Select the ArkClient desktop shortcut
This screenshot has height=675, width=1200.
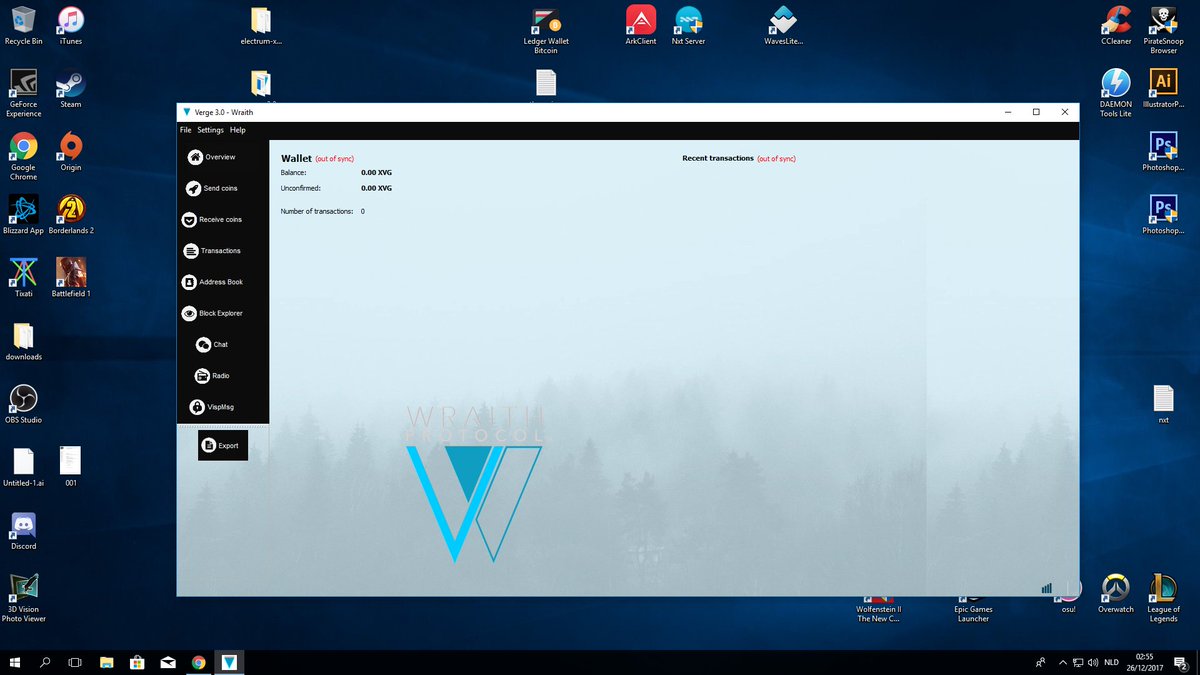pyautogui.click(x=641, y=26)
